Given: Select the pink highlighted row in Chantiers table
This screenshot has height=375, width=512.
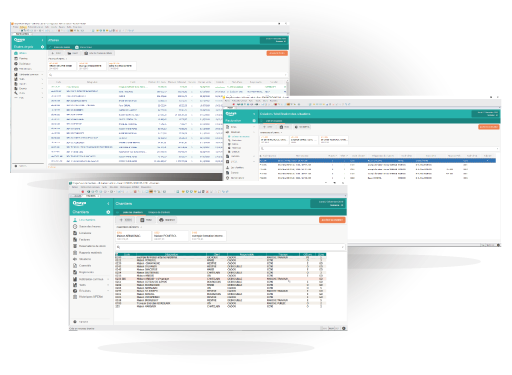Looking at the screenshot, I should (x=220, y=279).
